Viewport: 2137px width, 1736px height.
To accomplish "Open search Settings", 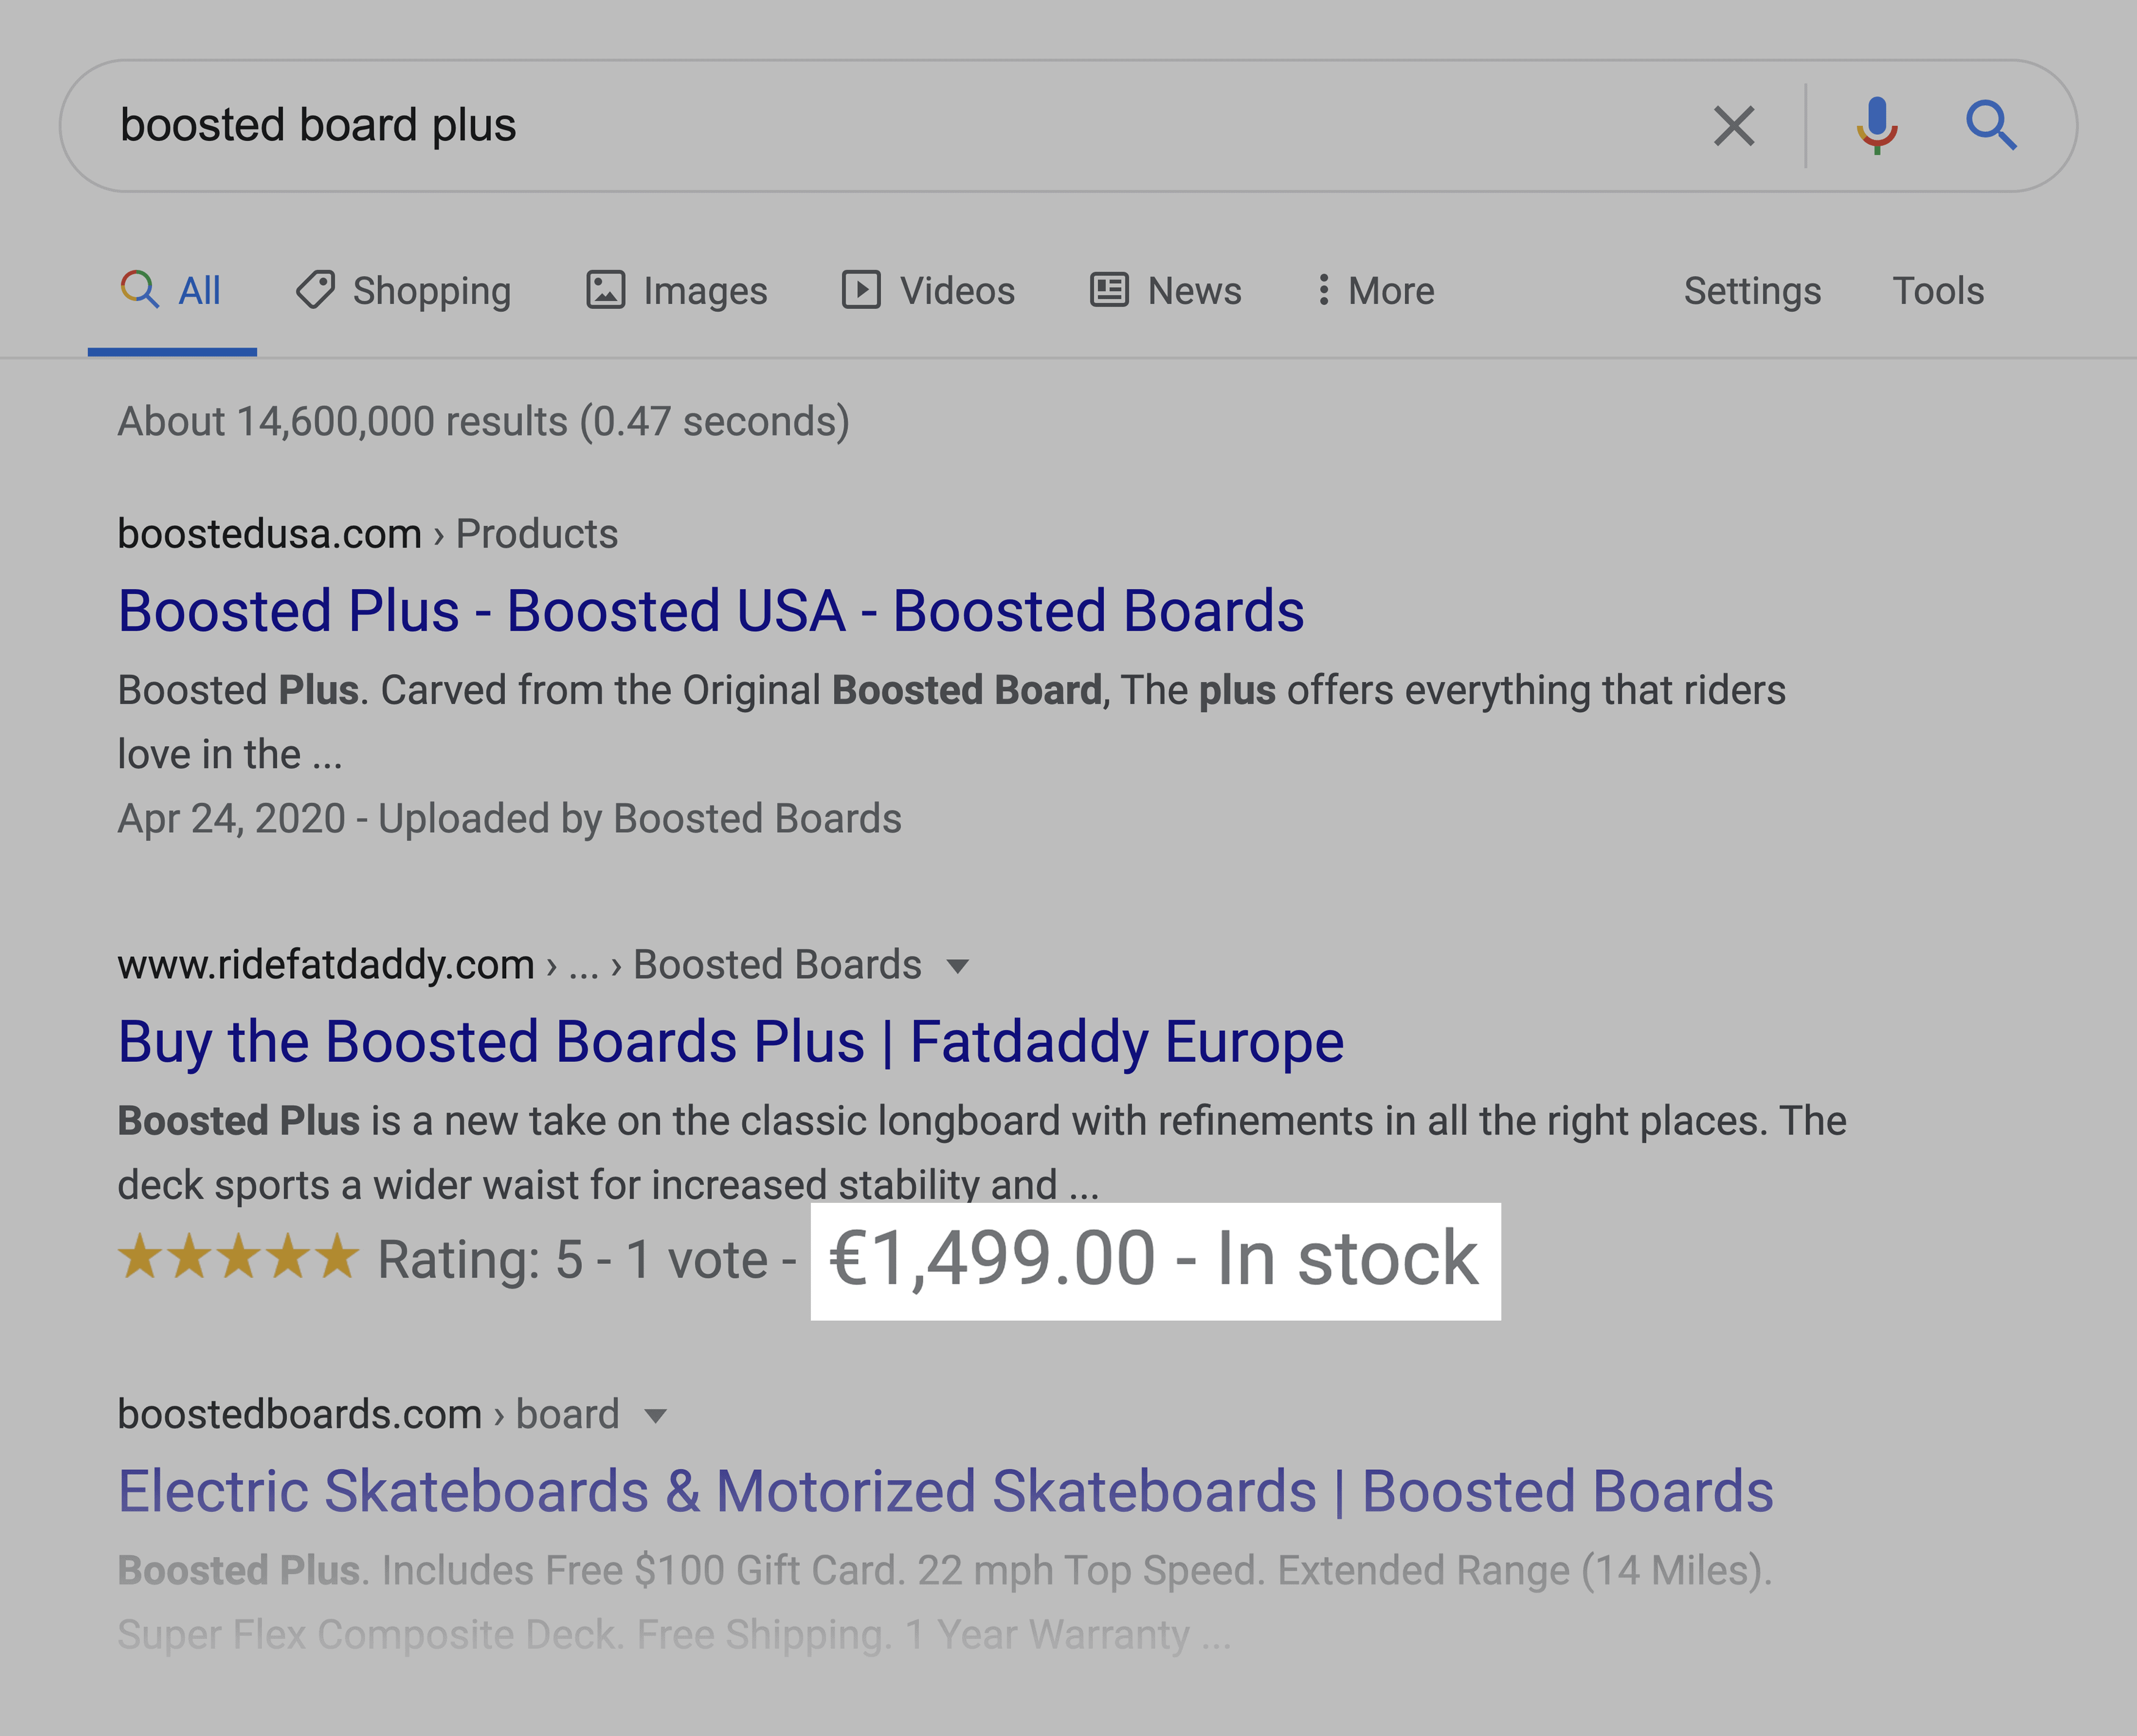I will click(1752, 291).
